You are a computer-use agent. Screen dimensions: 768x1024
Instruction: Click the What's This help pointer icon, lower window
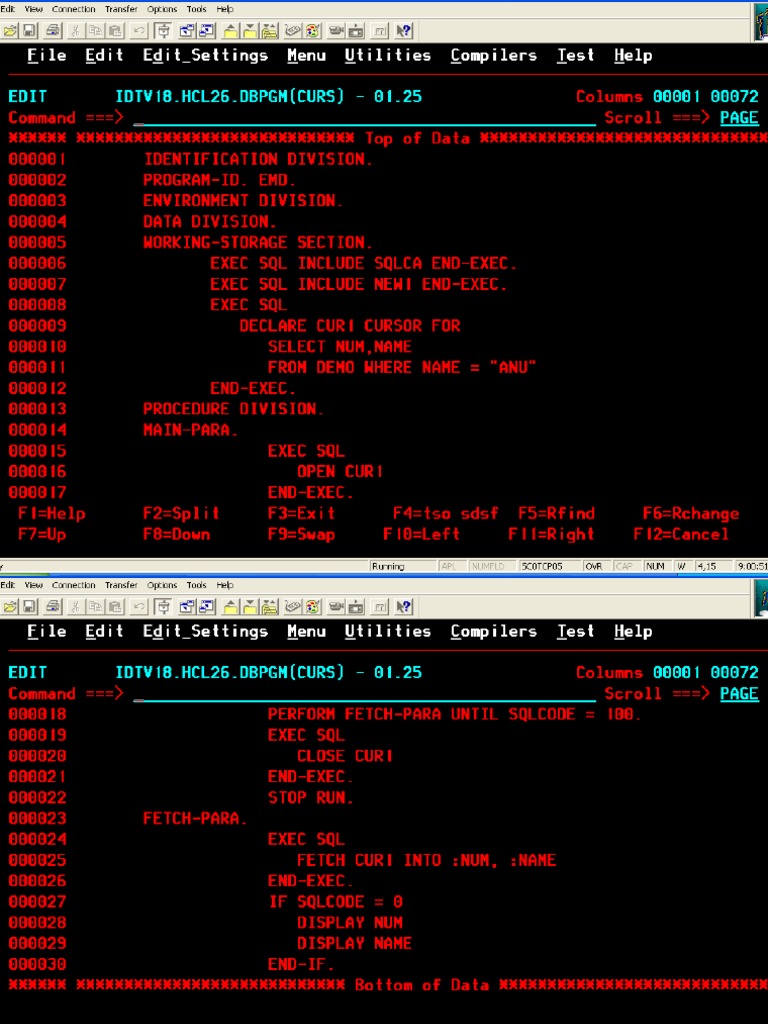(x=404, y=607)
